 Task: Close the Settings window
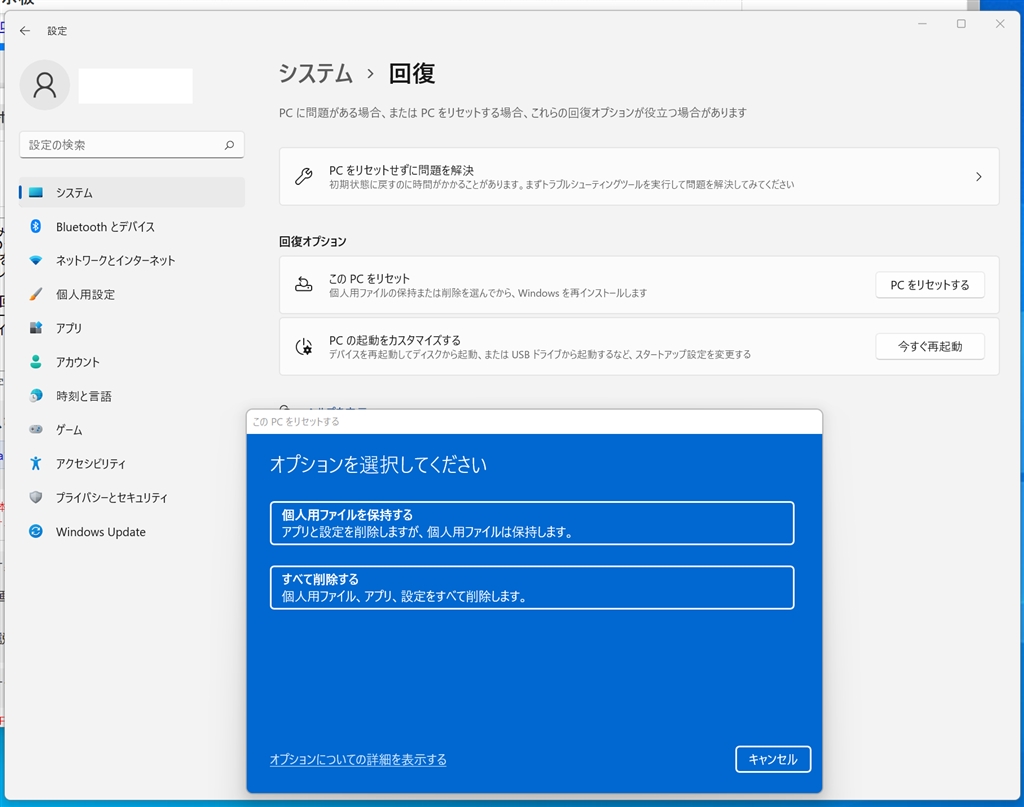(x=1000, y=24)
